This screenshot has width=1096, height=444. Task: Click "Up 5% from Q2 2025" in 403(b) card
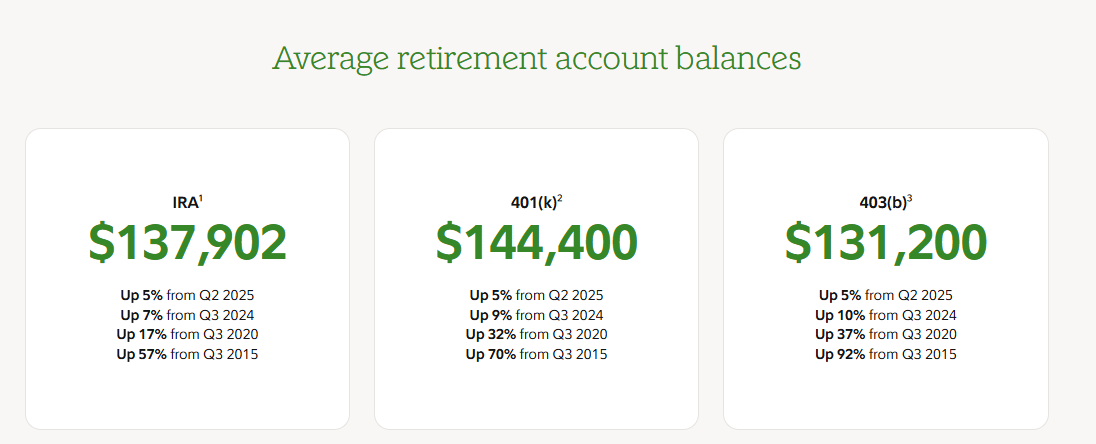coord(885,295)
